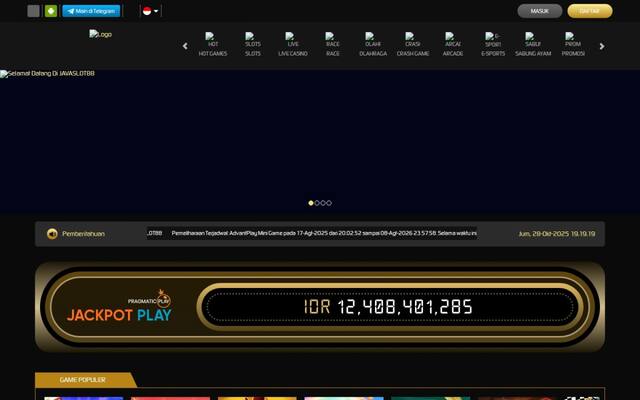
Task: Click the Pemberitahuan label
Action: click(83, 234)
